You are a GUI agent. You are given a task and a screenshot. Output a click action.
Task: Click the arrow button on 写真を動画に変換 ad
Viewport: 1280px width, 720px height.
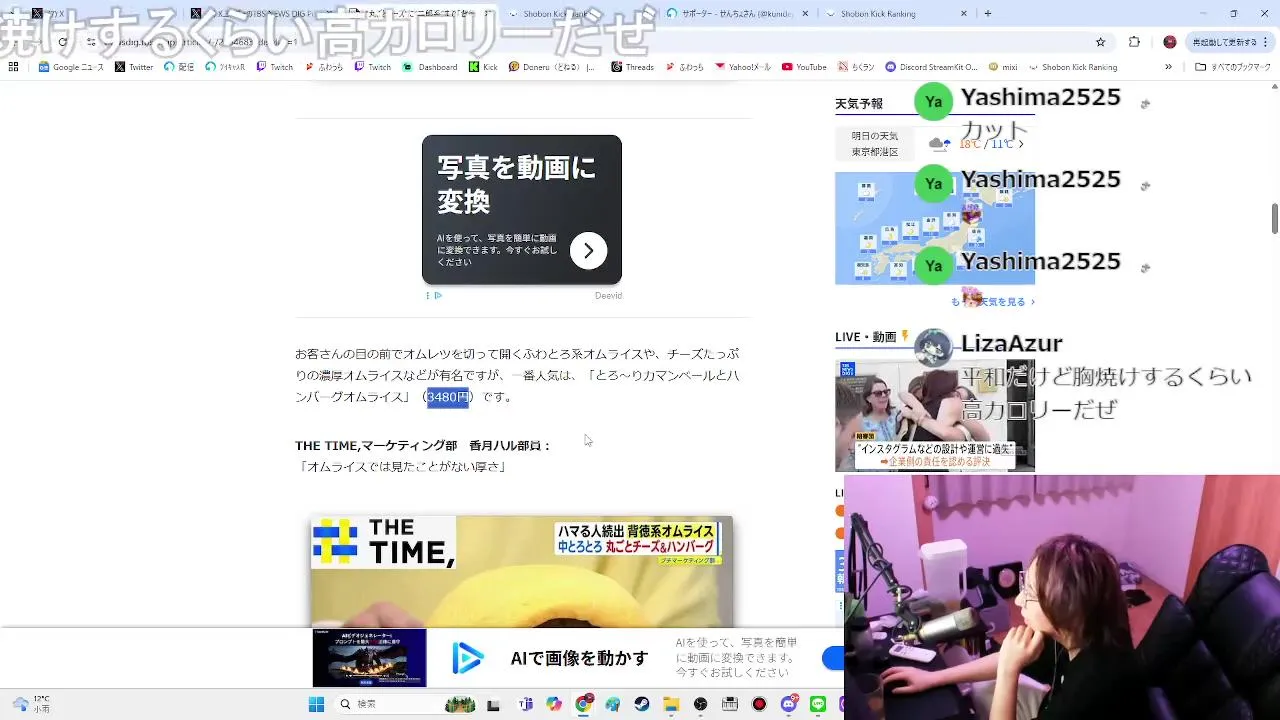click(x=589, y=250)
